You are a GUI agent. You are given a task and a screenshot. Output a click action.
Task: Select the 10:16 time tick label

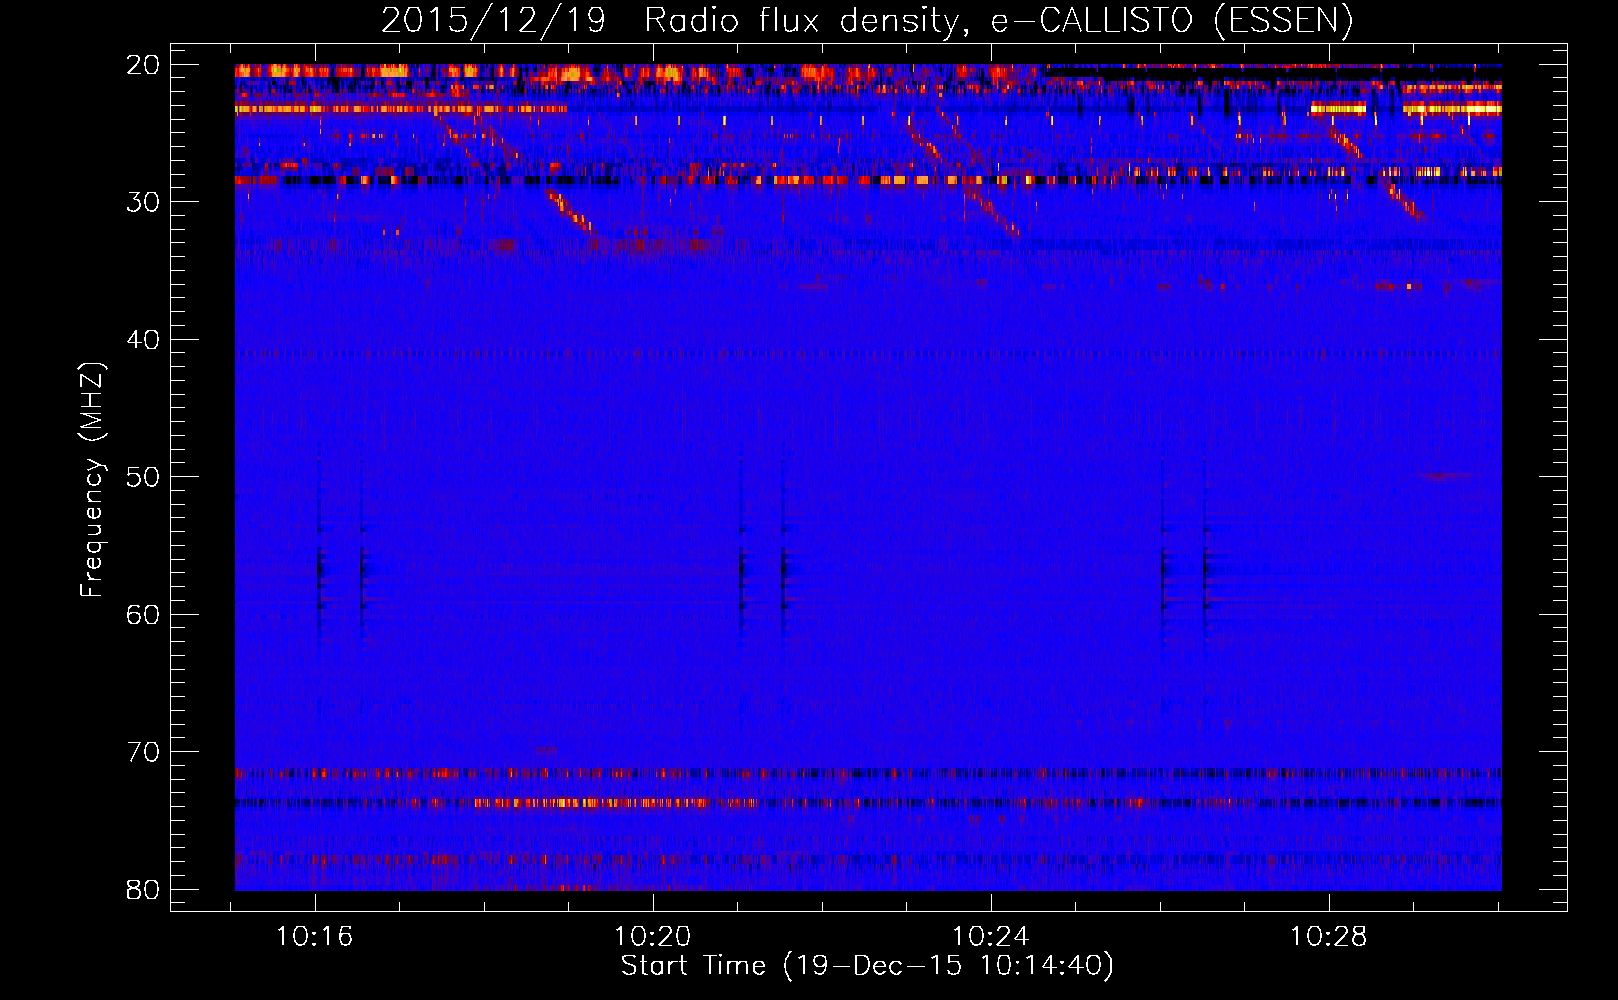tap(315, 937)
